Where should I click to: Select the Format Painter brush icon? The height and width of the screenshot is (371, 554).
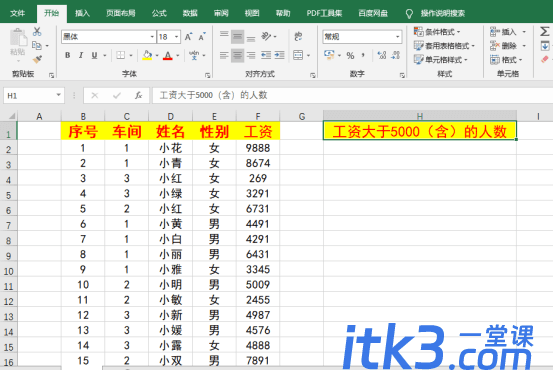(37, 59)
